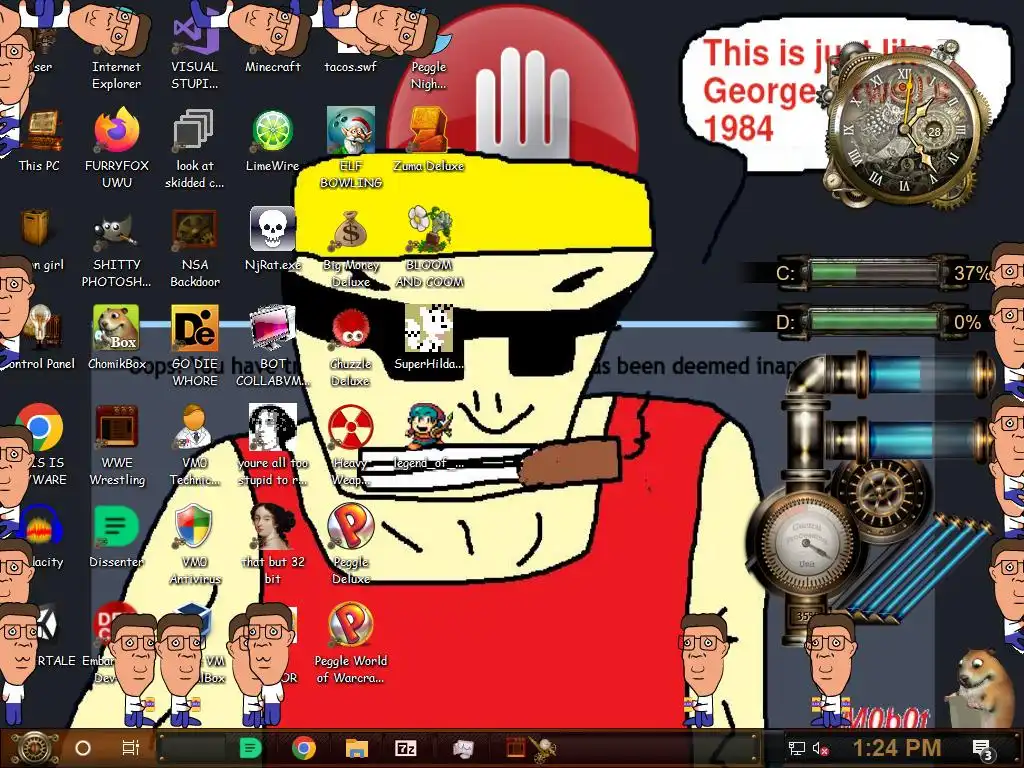The image size is (1024, 768).
Task: Open Cortana search circle on taskbar
Action: point(83,748)
